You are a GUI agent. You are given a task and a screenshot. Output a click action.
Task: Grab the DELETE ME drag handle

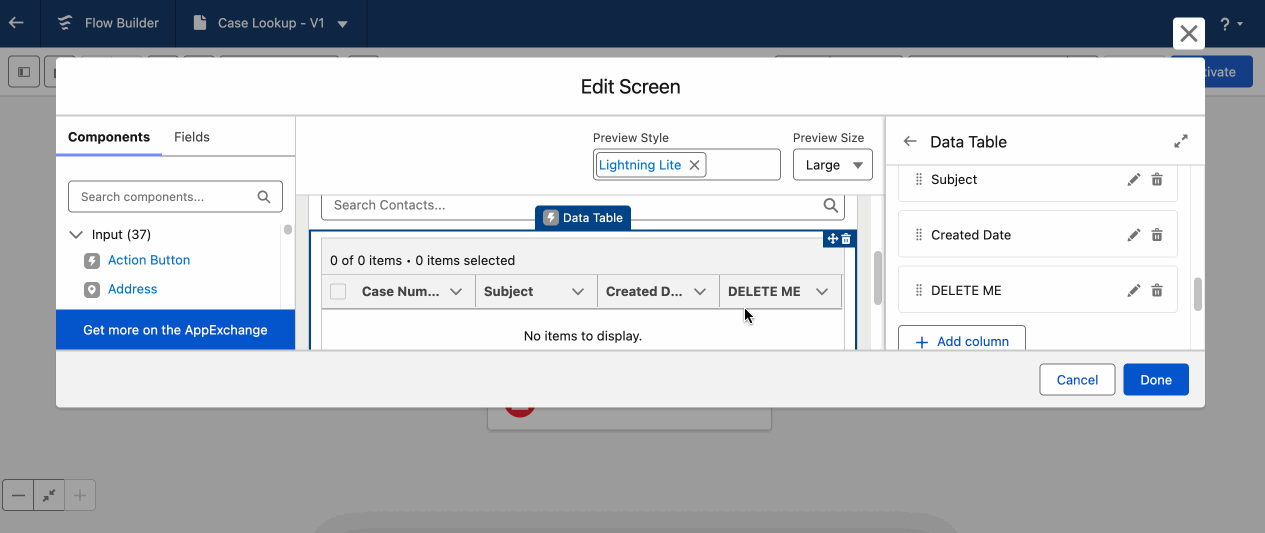[x=919, y=291]
